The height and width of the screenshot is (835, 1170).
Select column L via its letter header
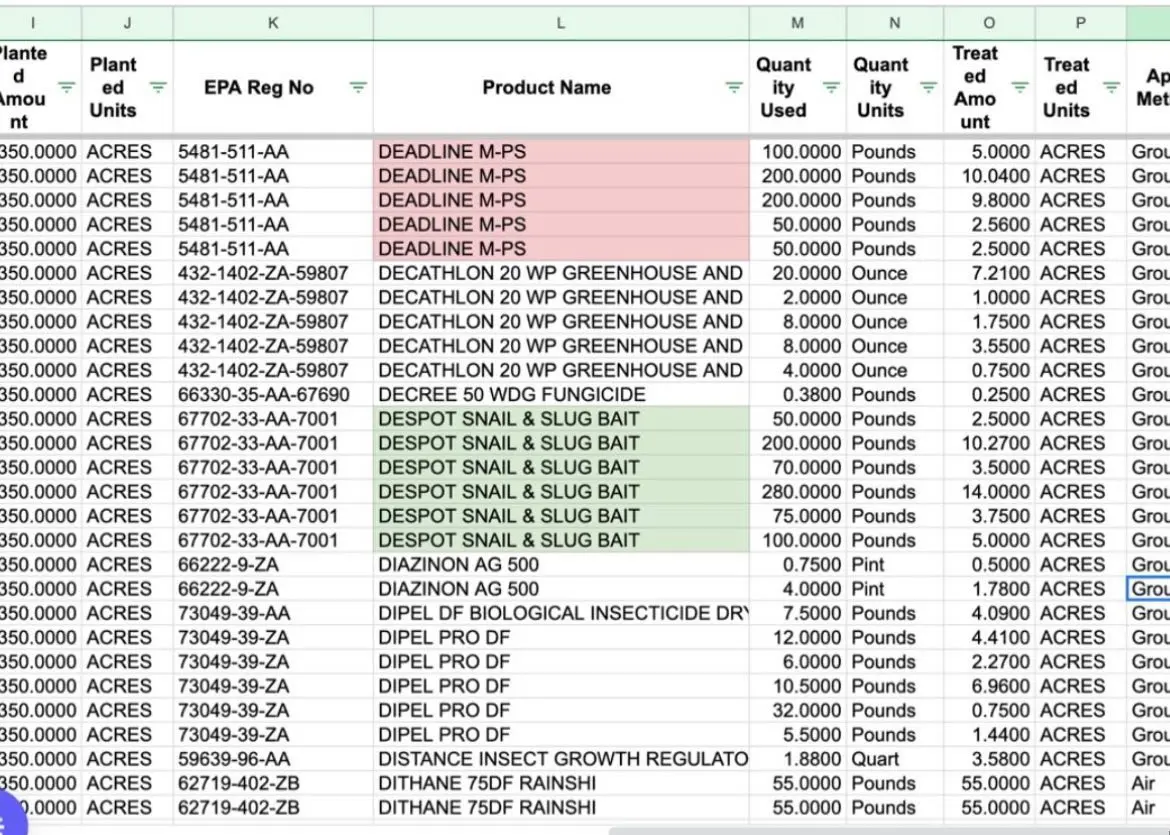561,23
